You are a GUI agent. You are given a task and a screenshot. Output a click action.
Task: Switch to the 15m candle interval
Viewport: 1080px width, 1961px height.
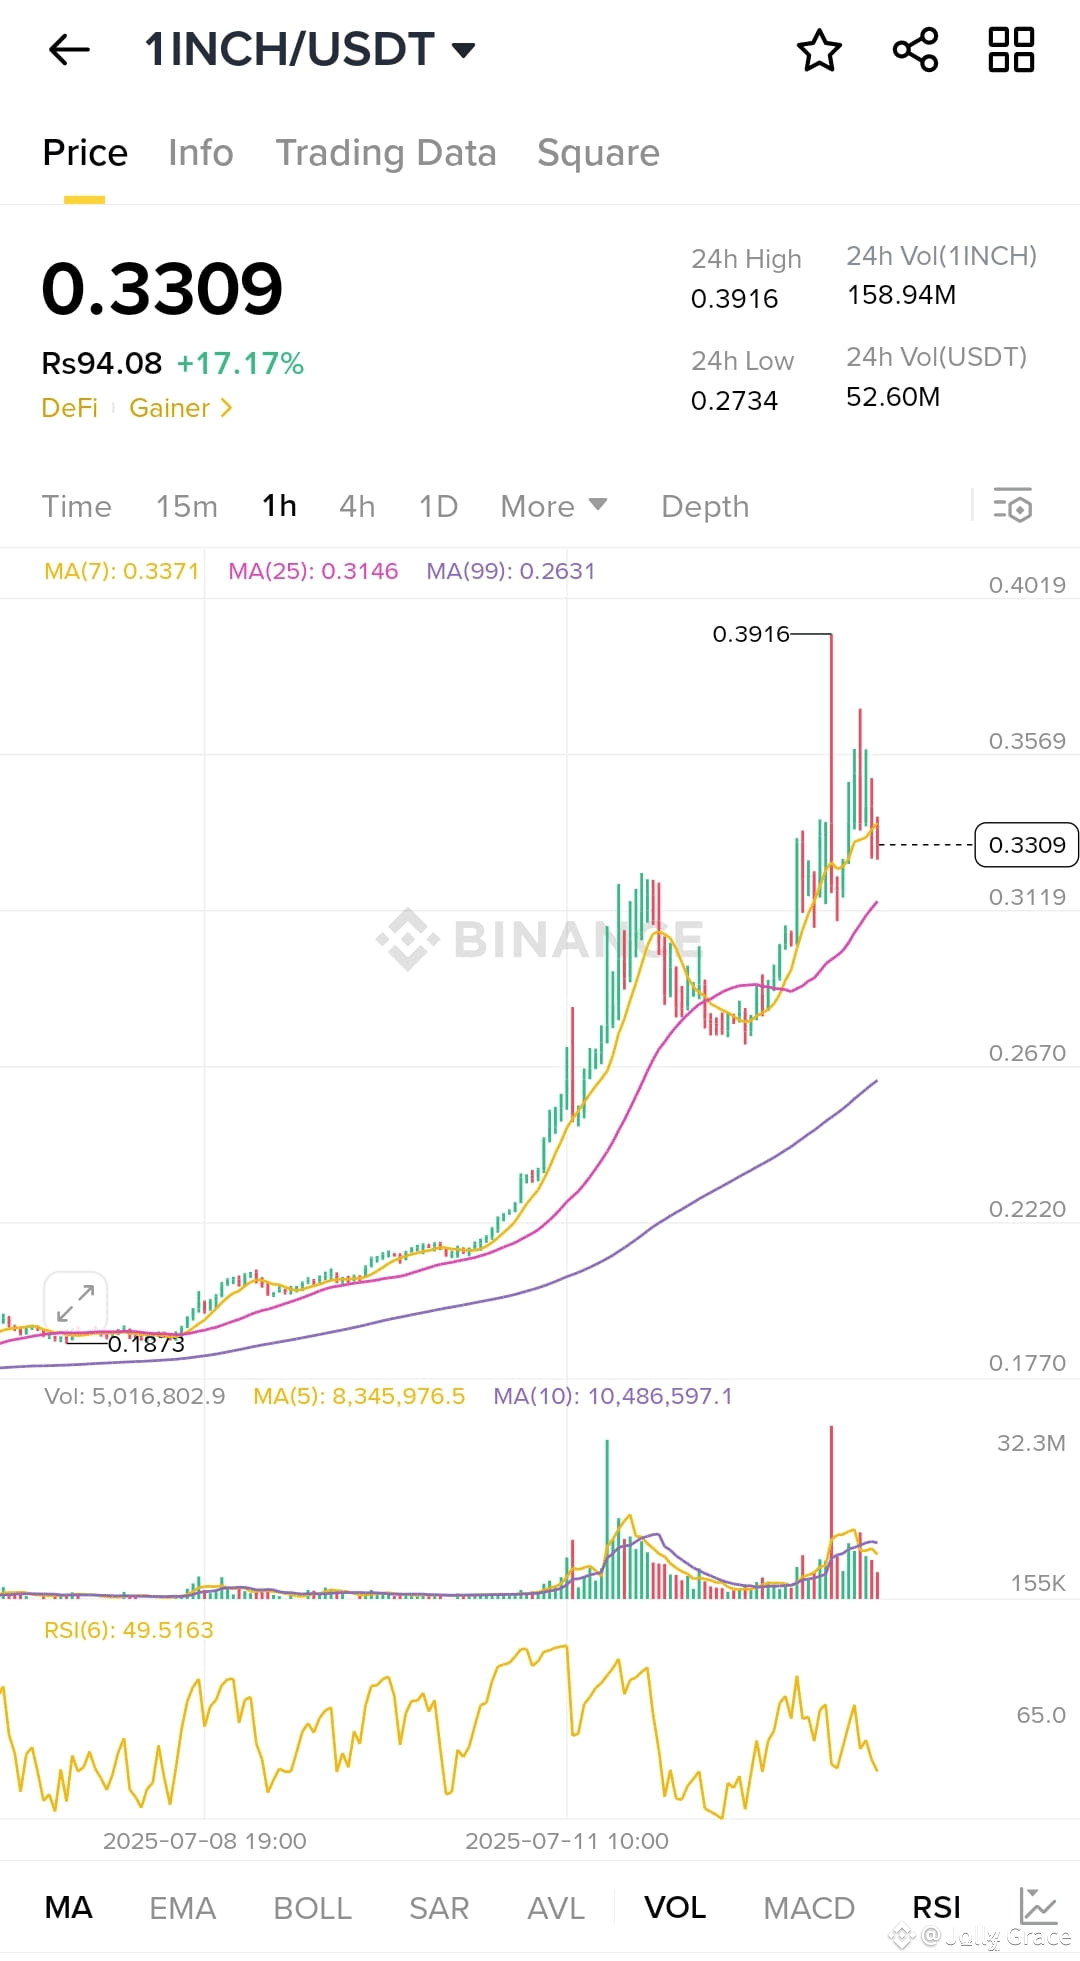coord(186,506)
